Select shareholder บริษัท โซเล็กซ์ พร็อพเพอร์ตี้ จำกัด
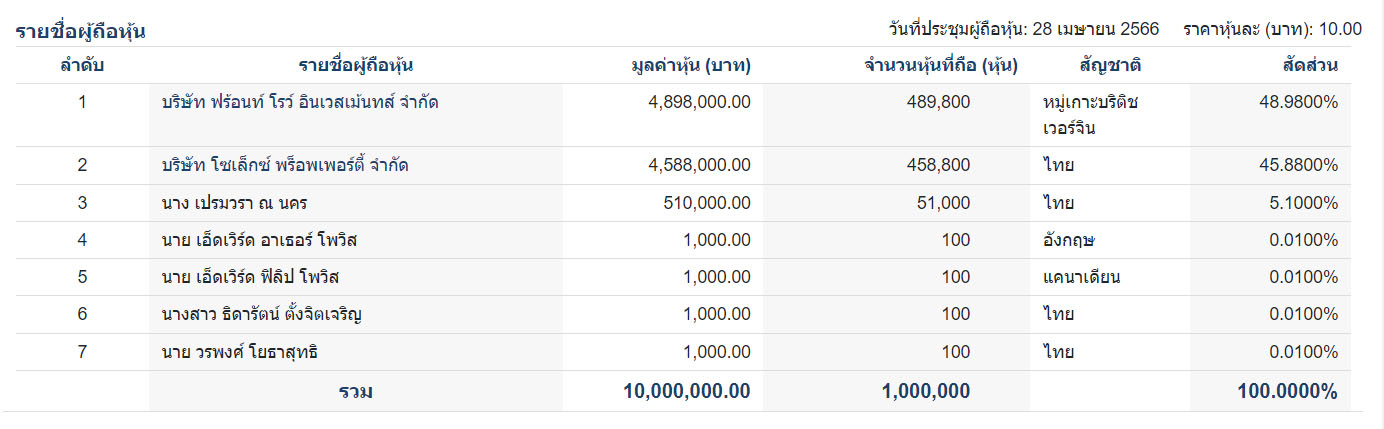The width and height of the screenshot is (1384, 429). click(284, 166)
